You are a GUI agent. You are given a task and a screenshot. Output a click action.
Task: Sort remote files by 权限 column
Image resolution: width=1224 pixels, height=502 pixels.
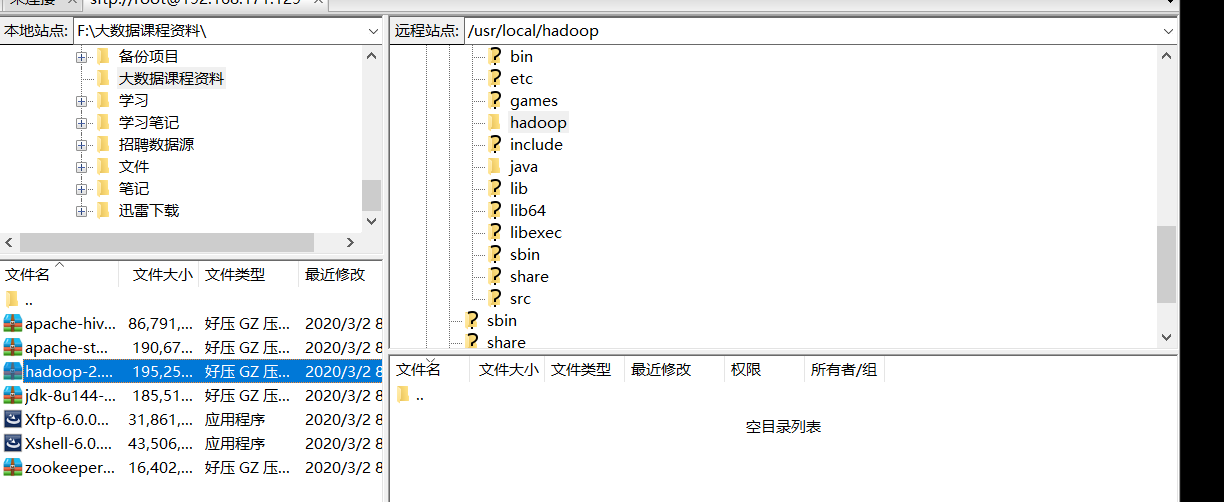[x=763, y=370]
